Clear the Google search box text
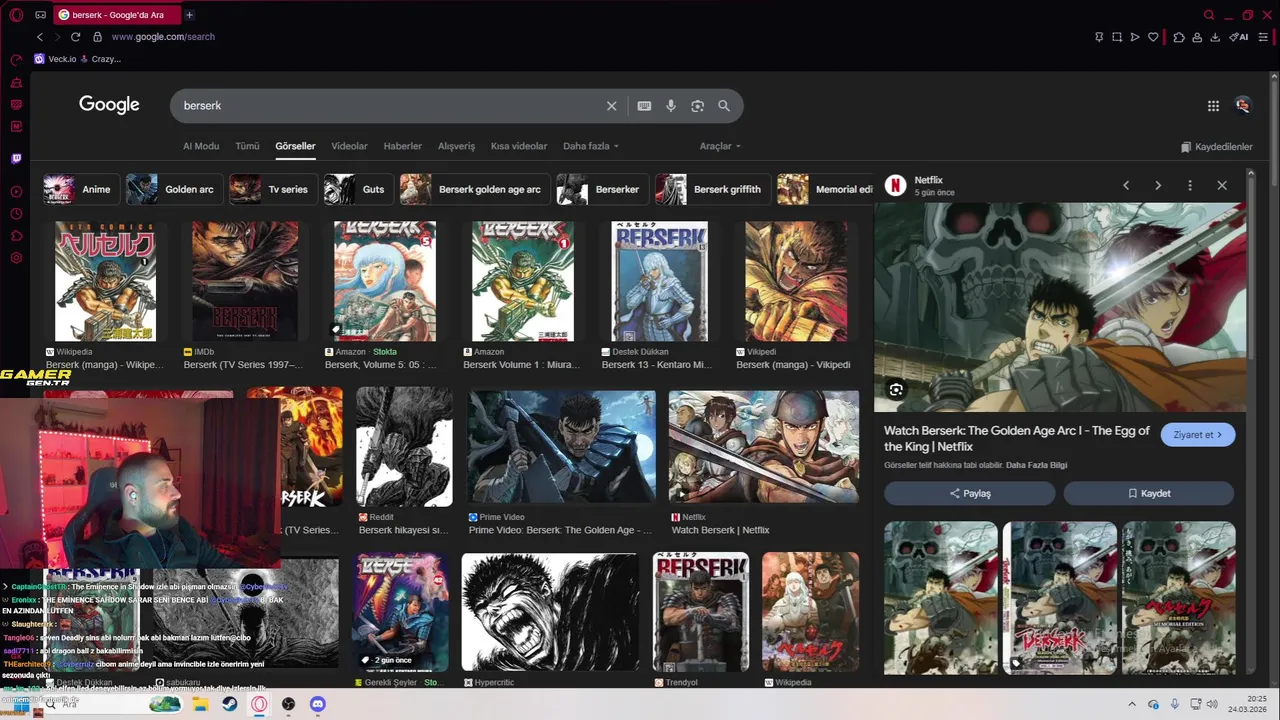1280x720 pixels. (612, 106)
